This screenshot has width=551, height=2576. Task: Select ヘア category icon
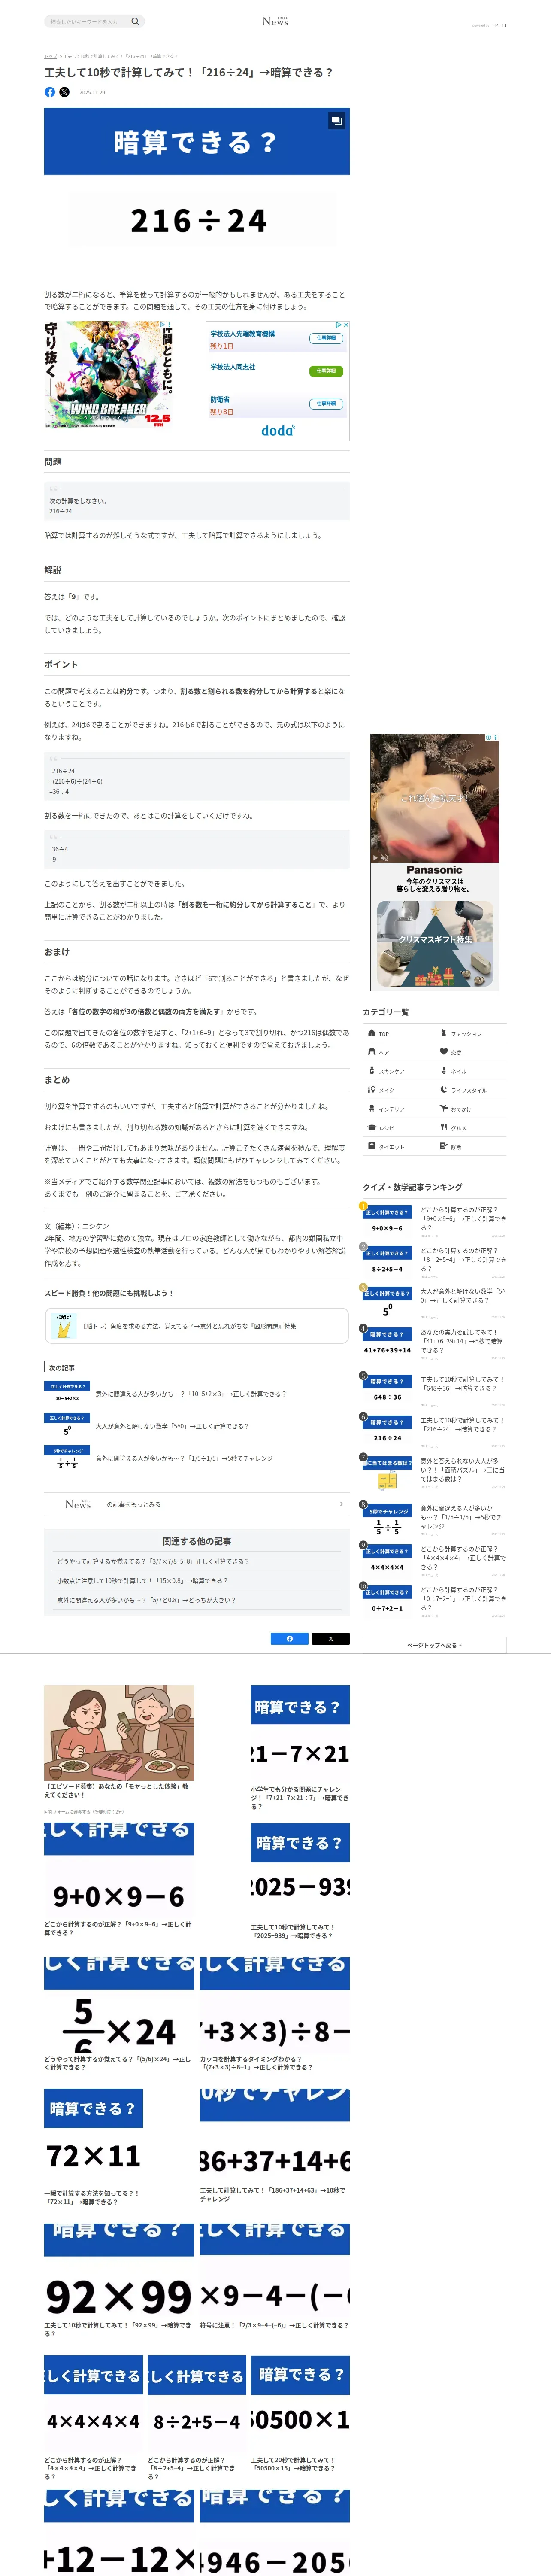(x=372, y=1052)
